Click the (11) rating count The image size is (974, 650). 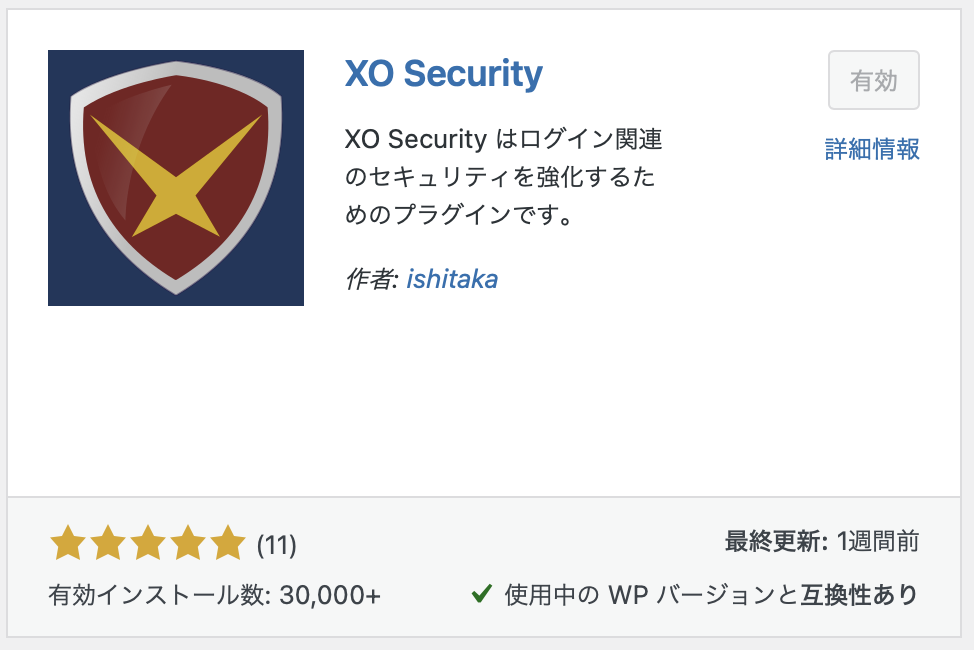click(x=277, y=545)
